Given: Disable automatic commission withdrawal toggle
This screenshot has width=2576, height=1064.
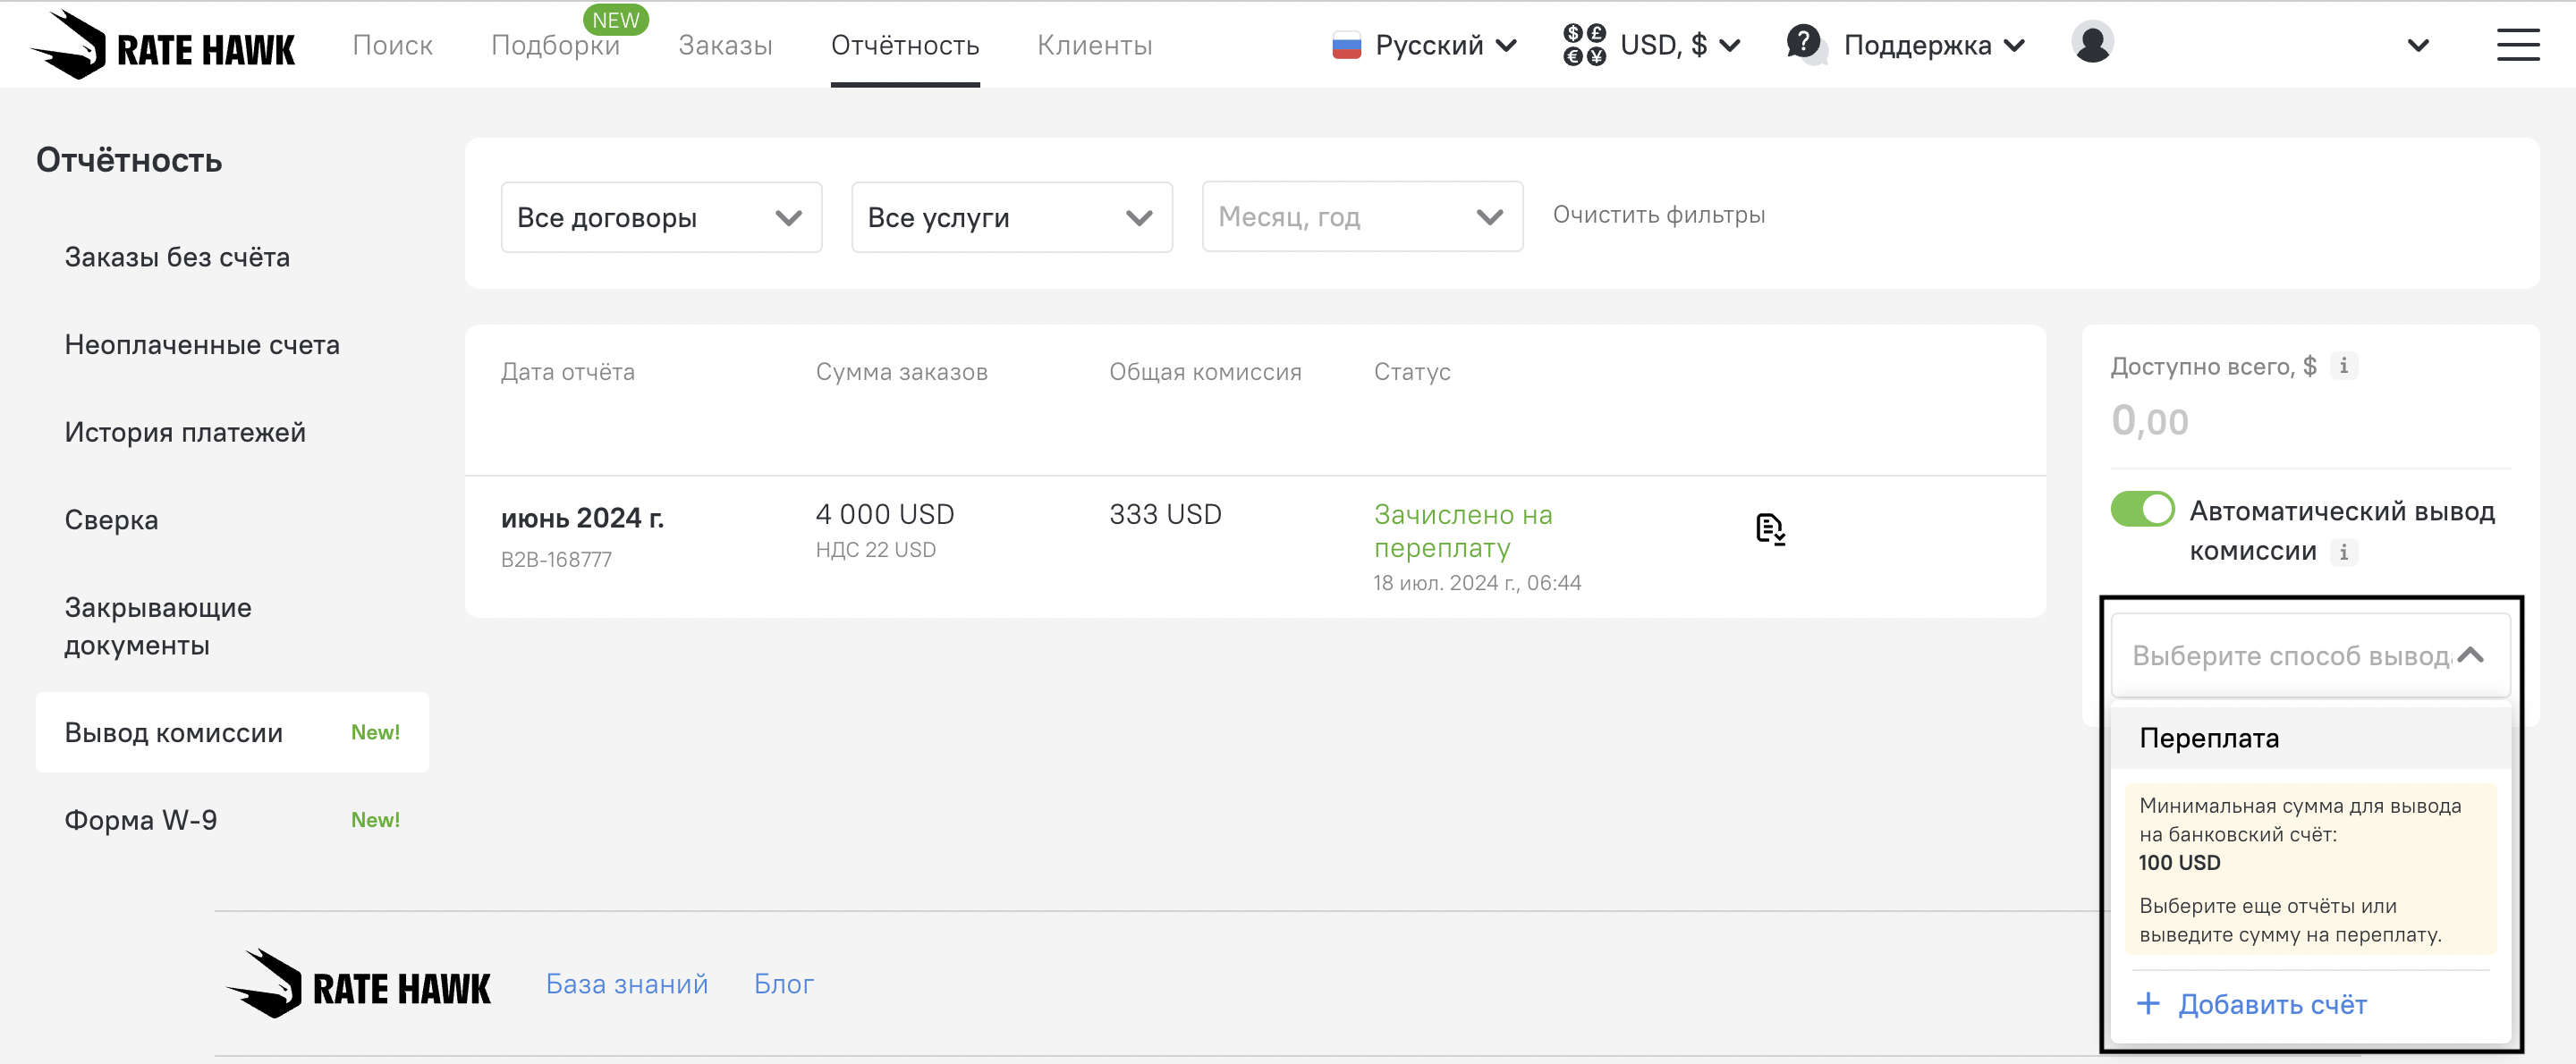Looking at the screenshot, I should pyautogui.click(x=2142, y=510).
